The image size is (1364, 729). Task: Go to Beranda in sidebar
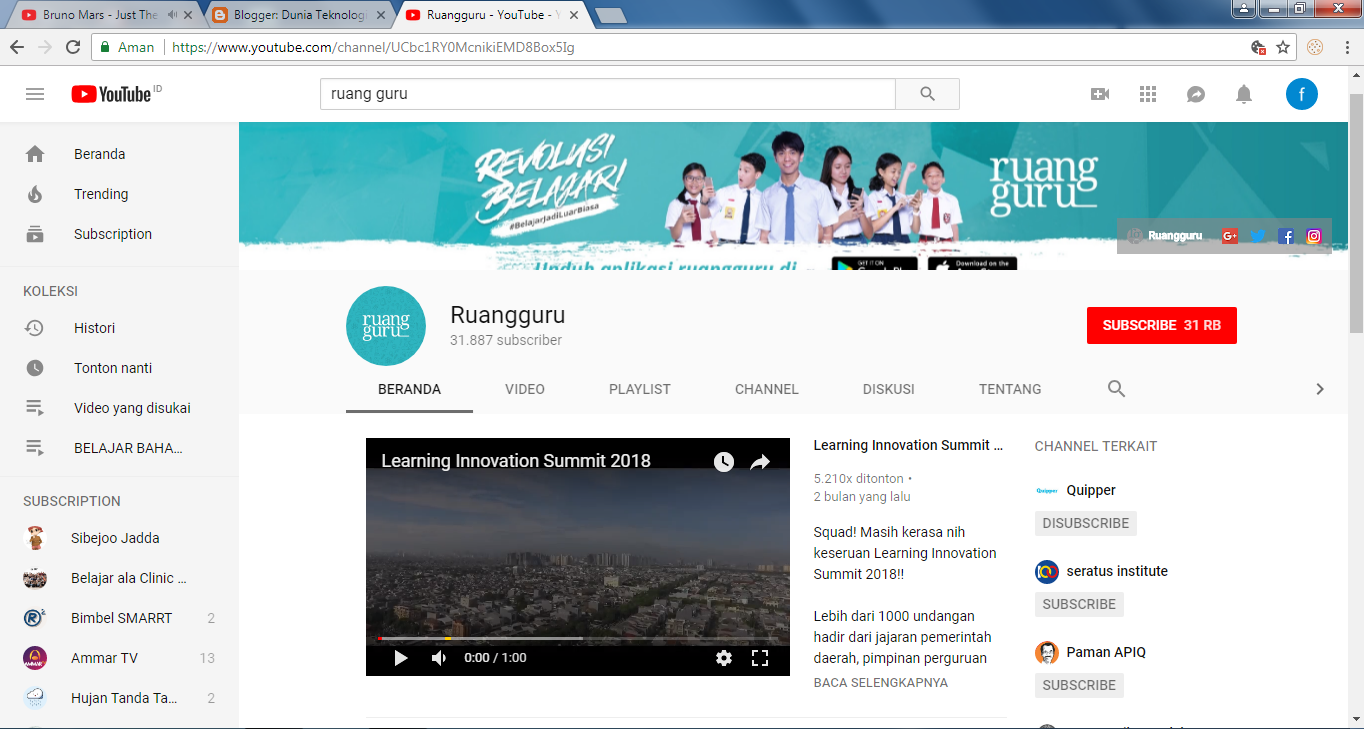pyautogui.click(x=119, y=154)
